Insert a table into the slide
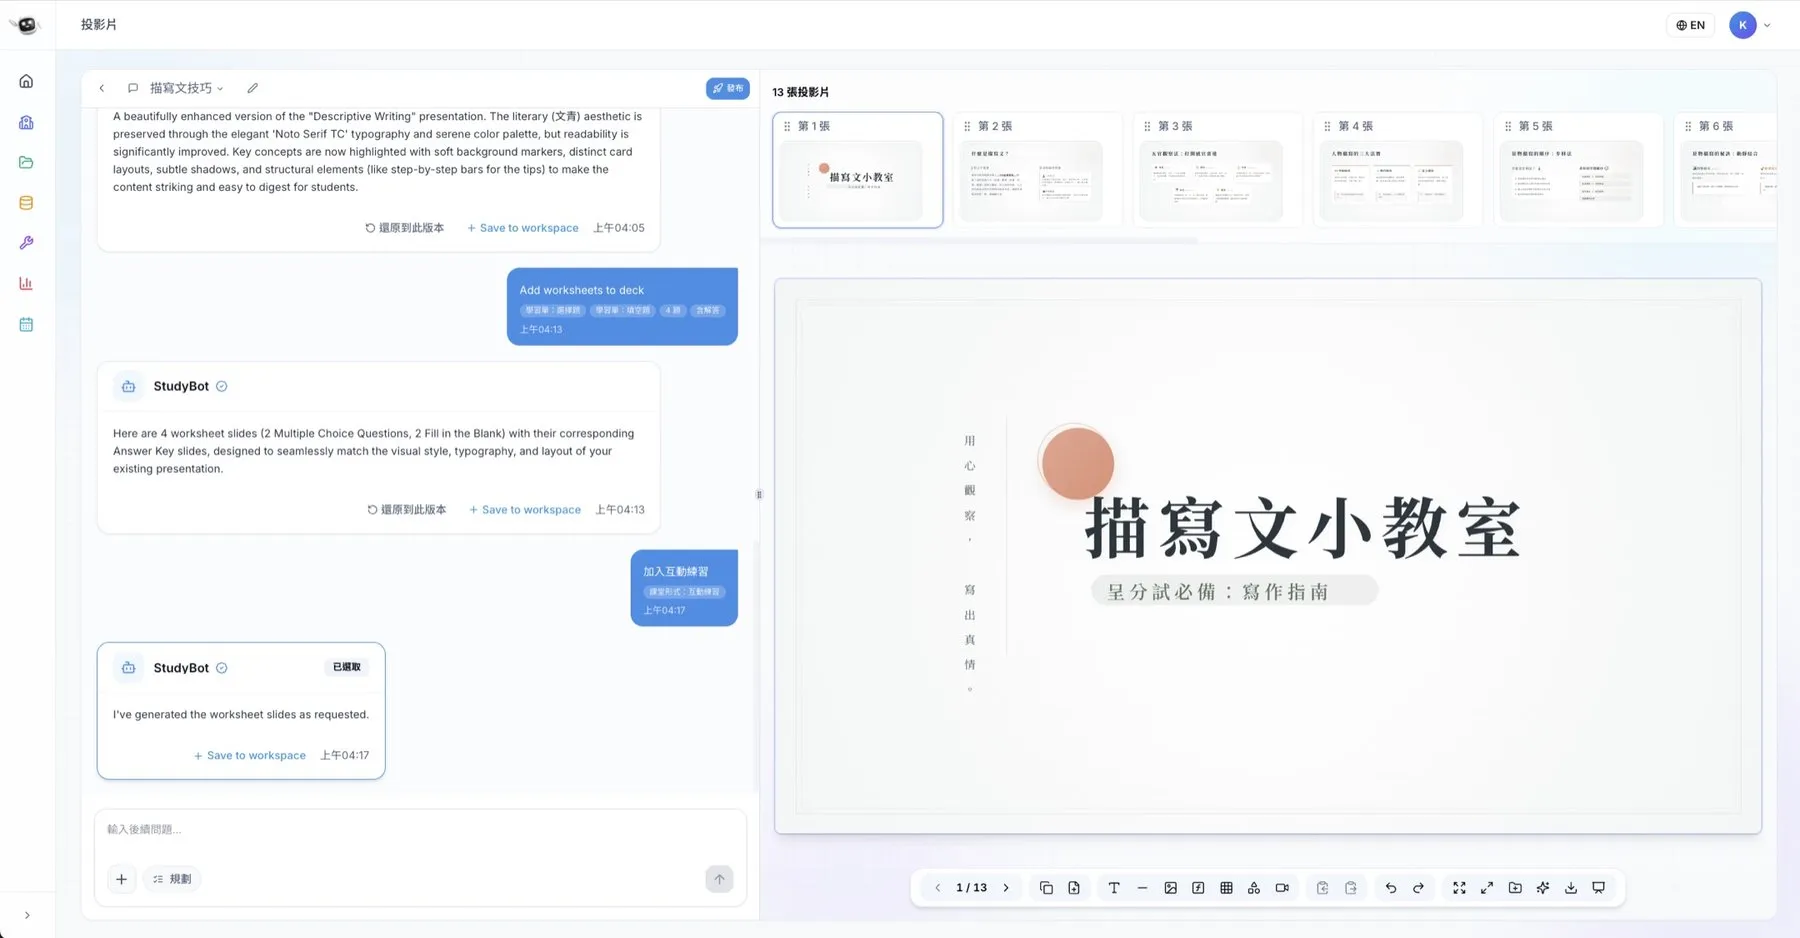Screen dimensions: 1800x938 click(x=1226, y=888)
